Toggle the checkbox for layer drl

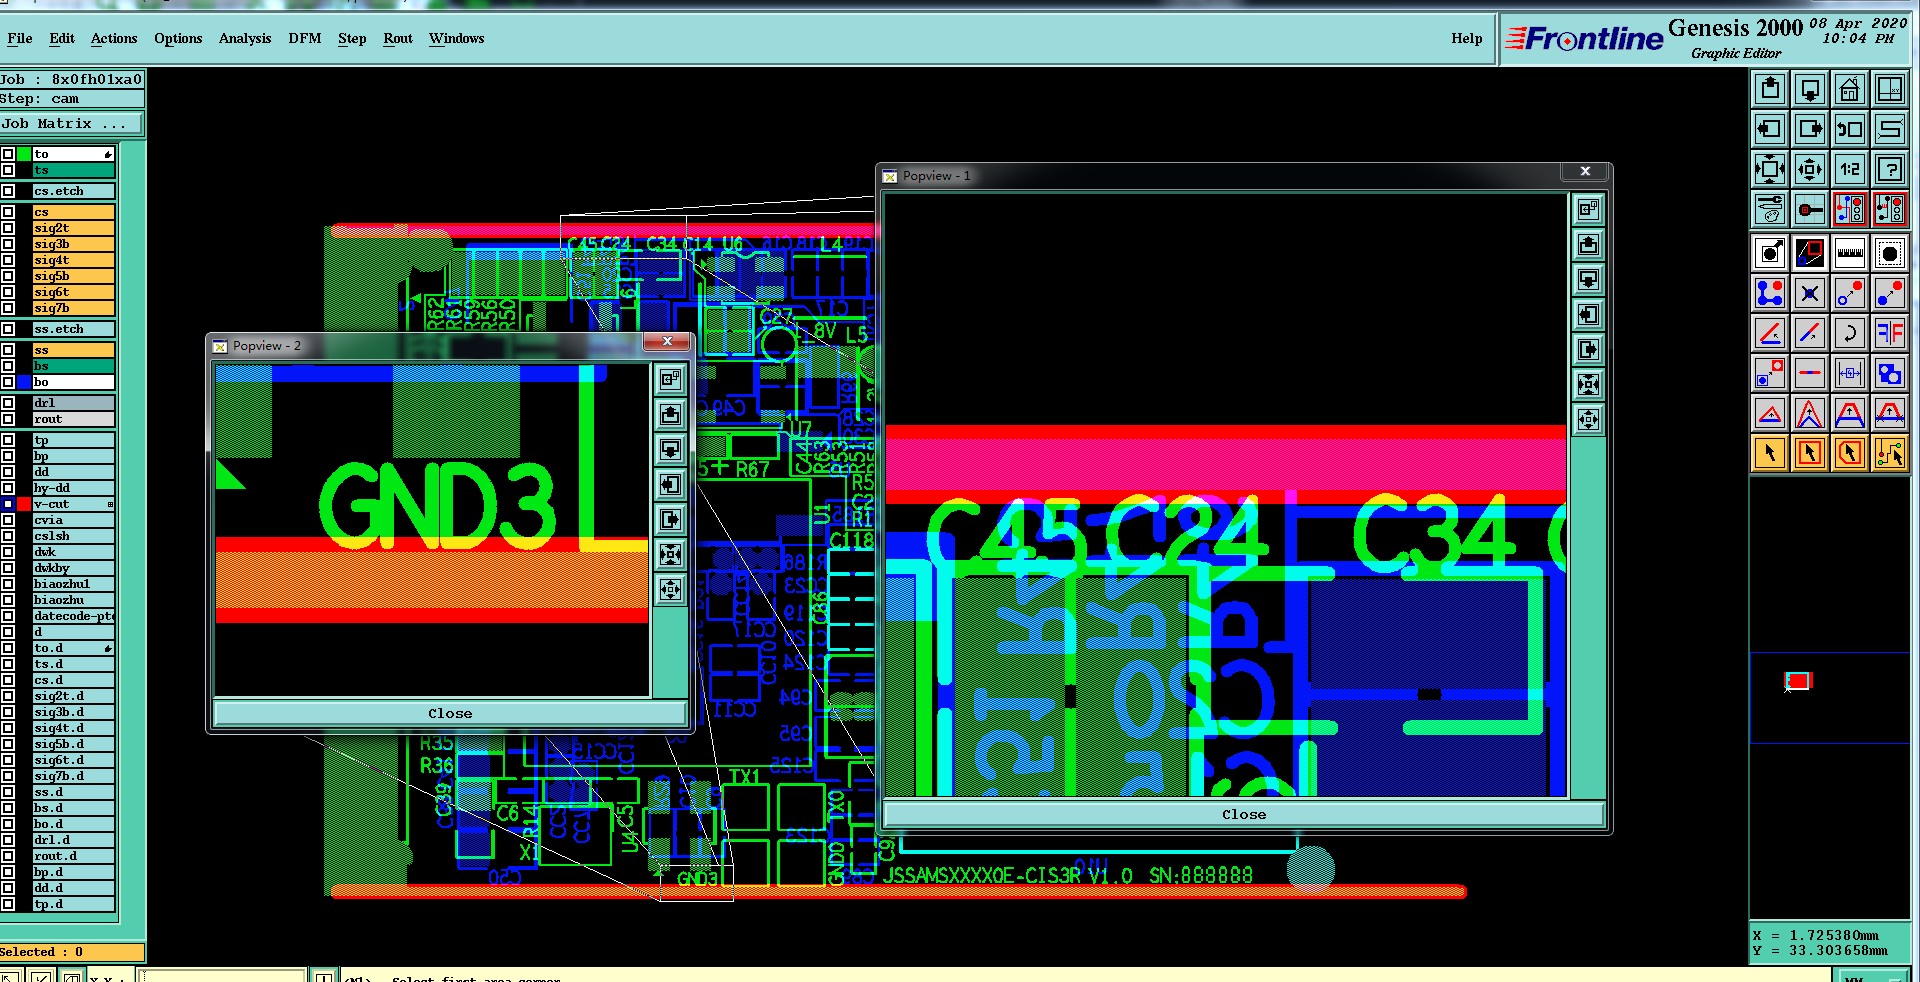[x=8, y=403]
